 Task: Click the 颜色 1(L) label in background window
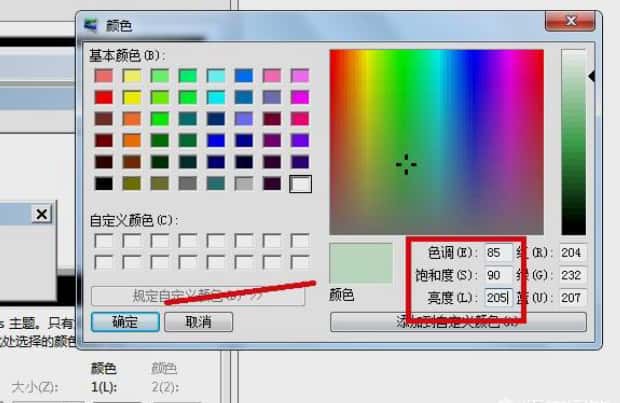click(104, 378)
